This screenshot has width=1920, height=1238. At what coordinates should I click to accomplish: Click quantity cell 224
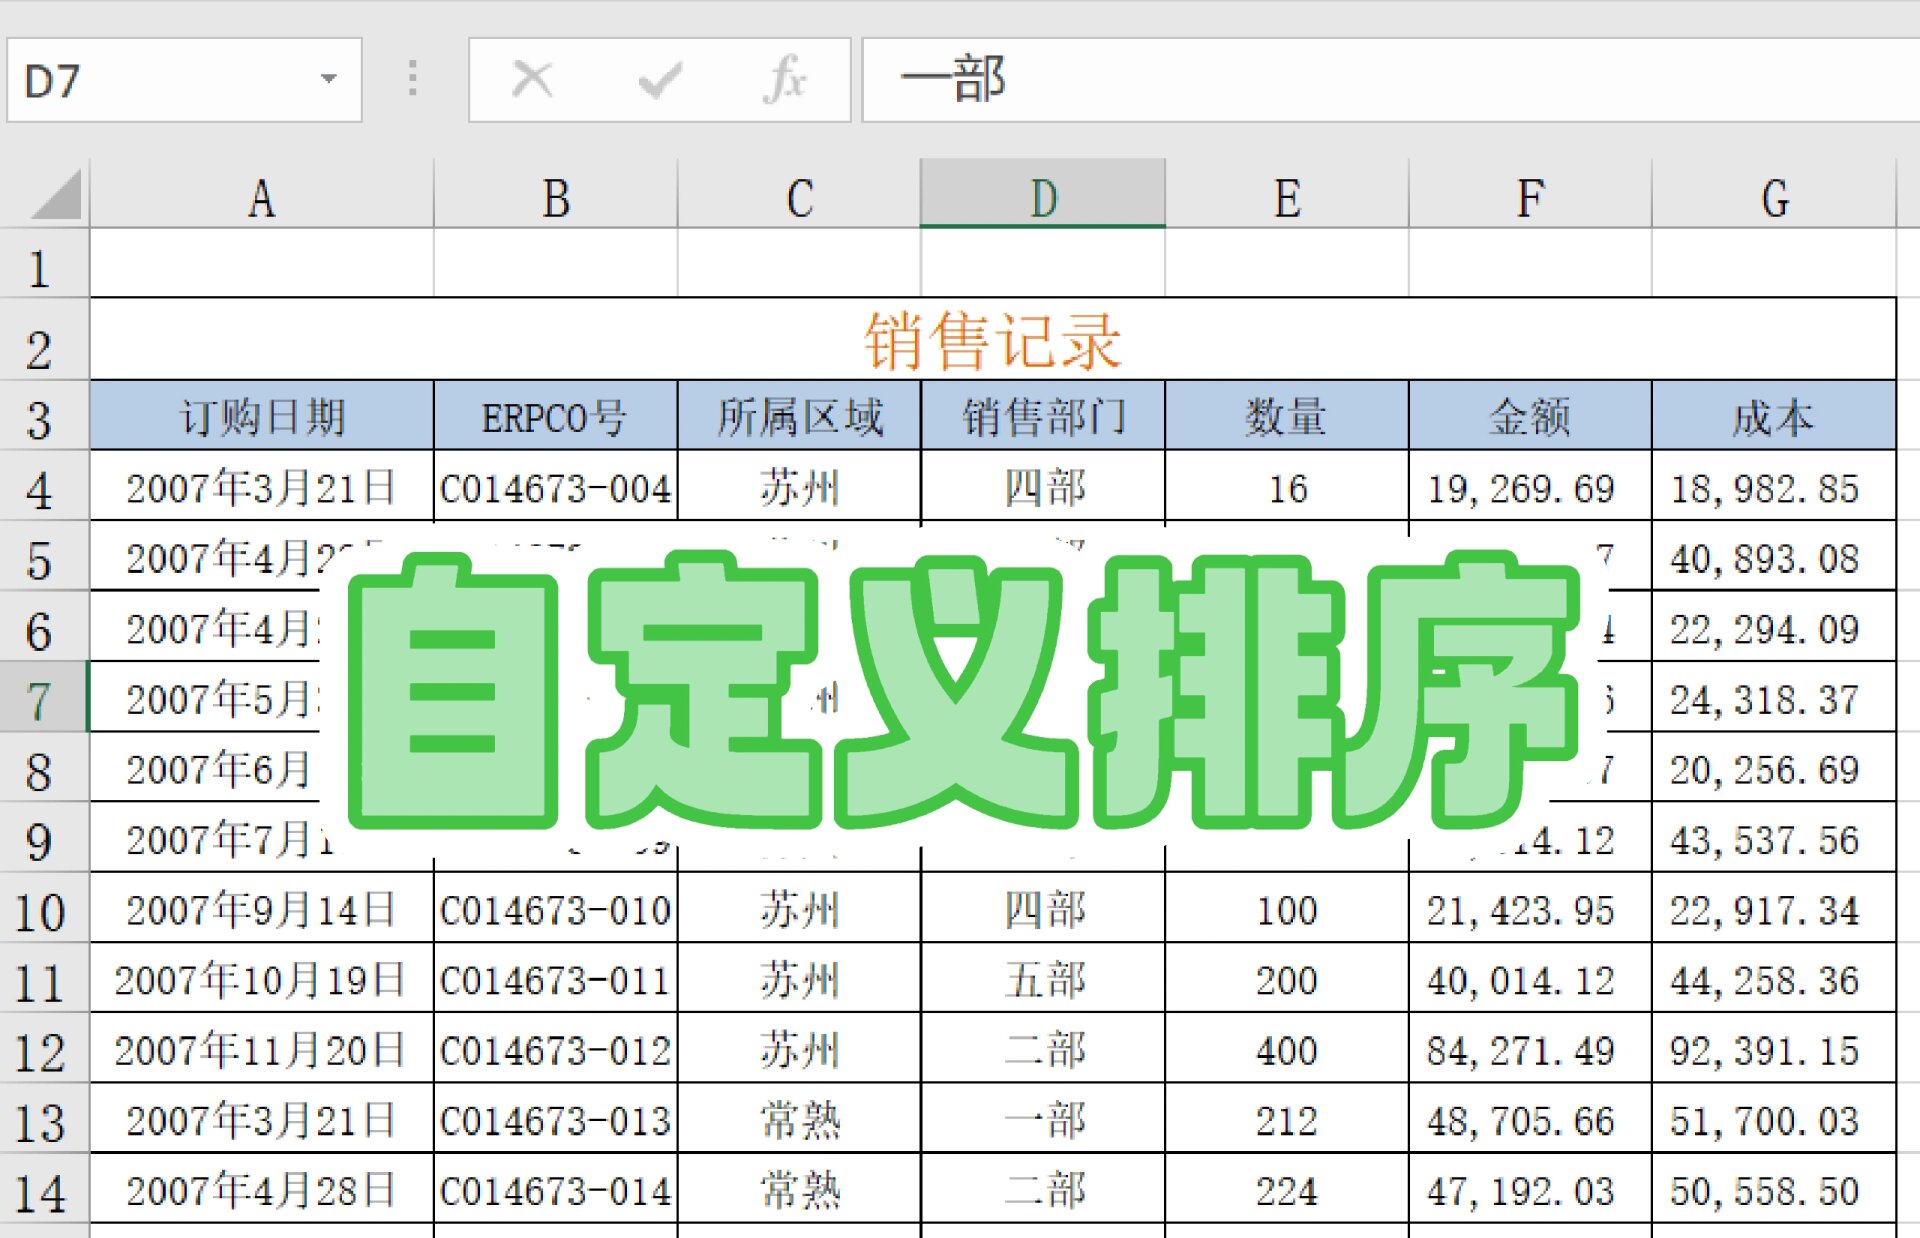(1287, 1190)
